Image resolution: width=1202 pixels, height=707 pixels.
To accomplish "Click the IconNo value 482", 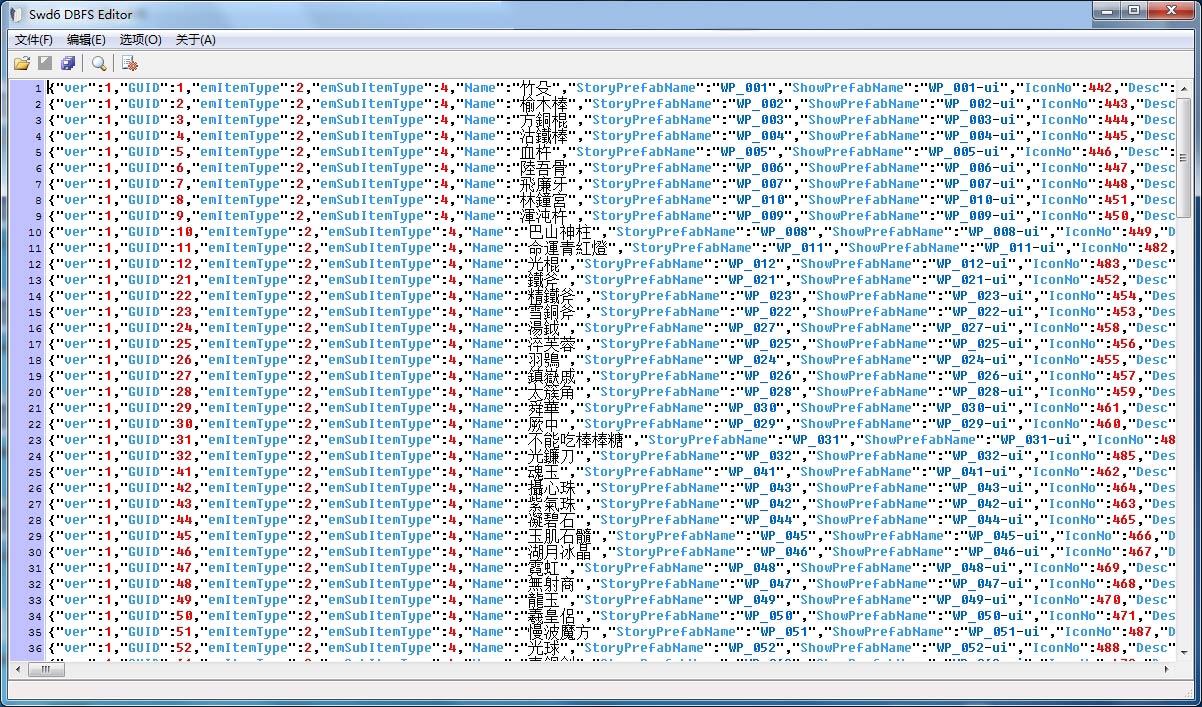I will (x=1156, y=248).
